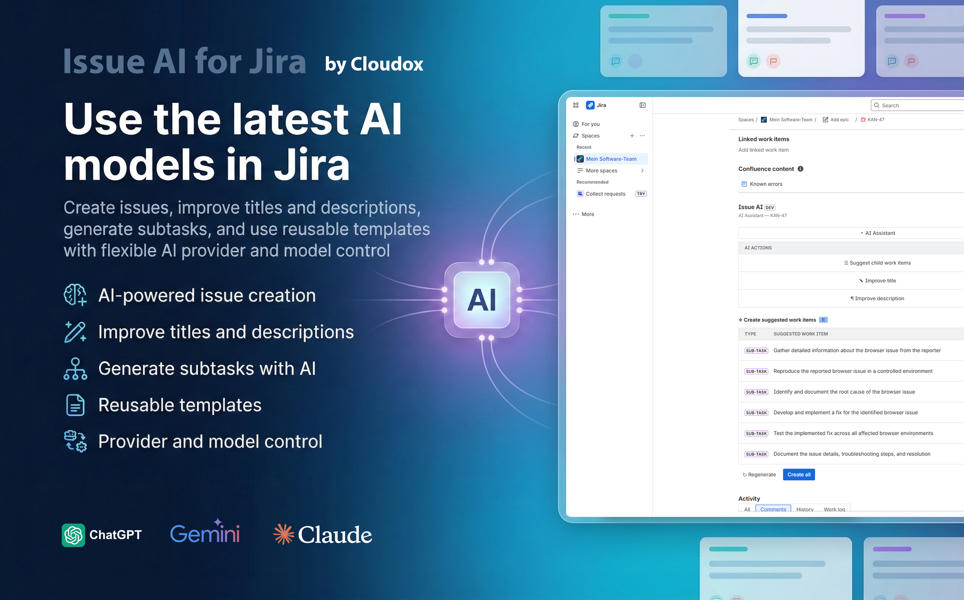Add a space with the plus icon
Image resolution: width=964 pixels, height=600 pixels.
[632, 135]
